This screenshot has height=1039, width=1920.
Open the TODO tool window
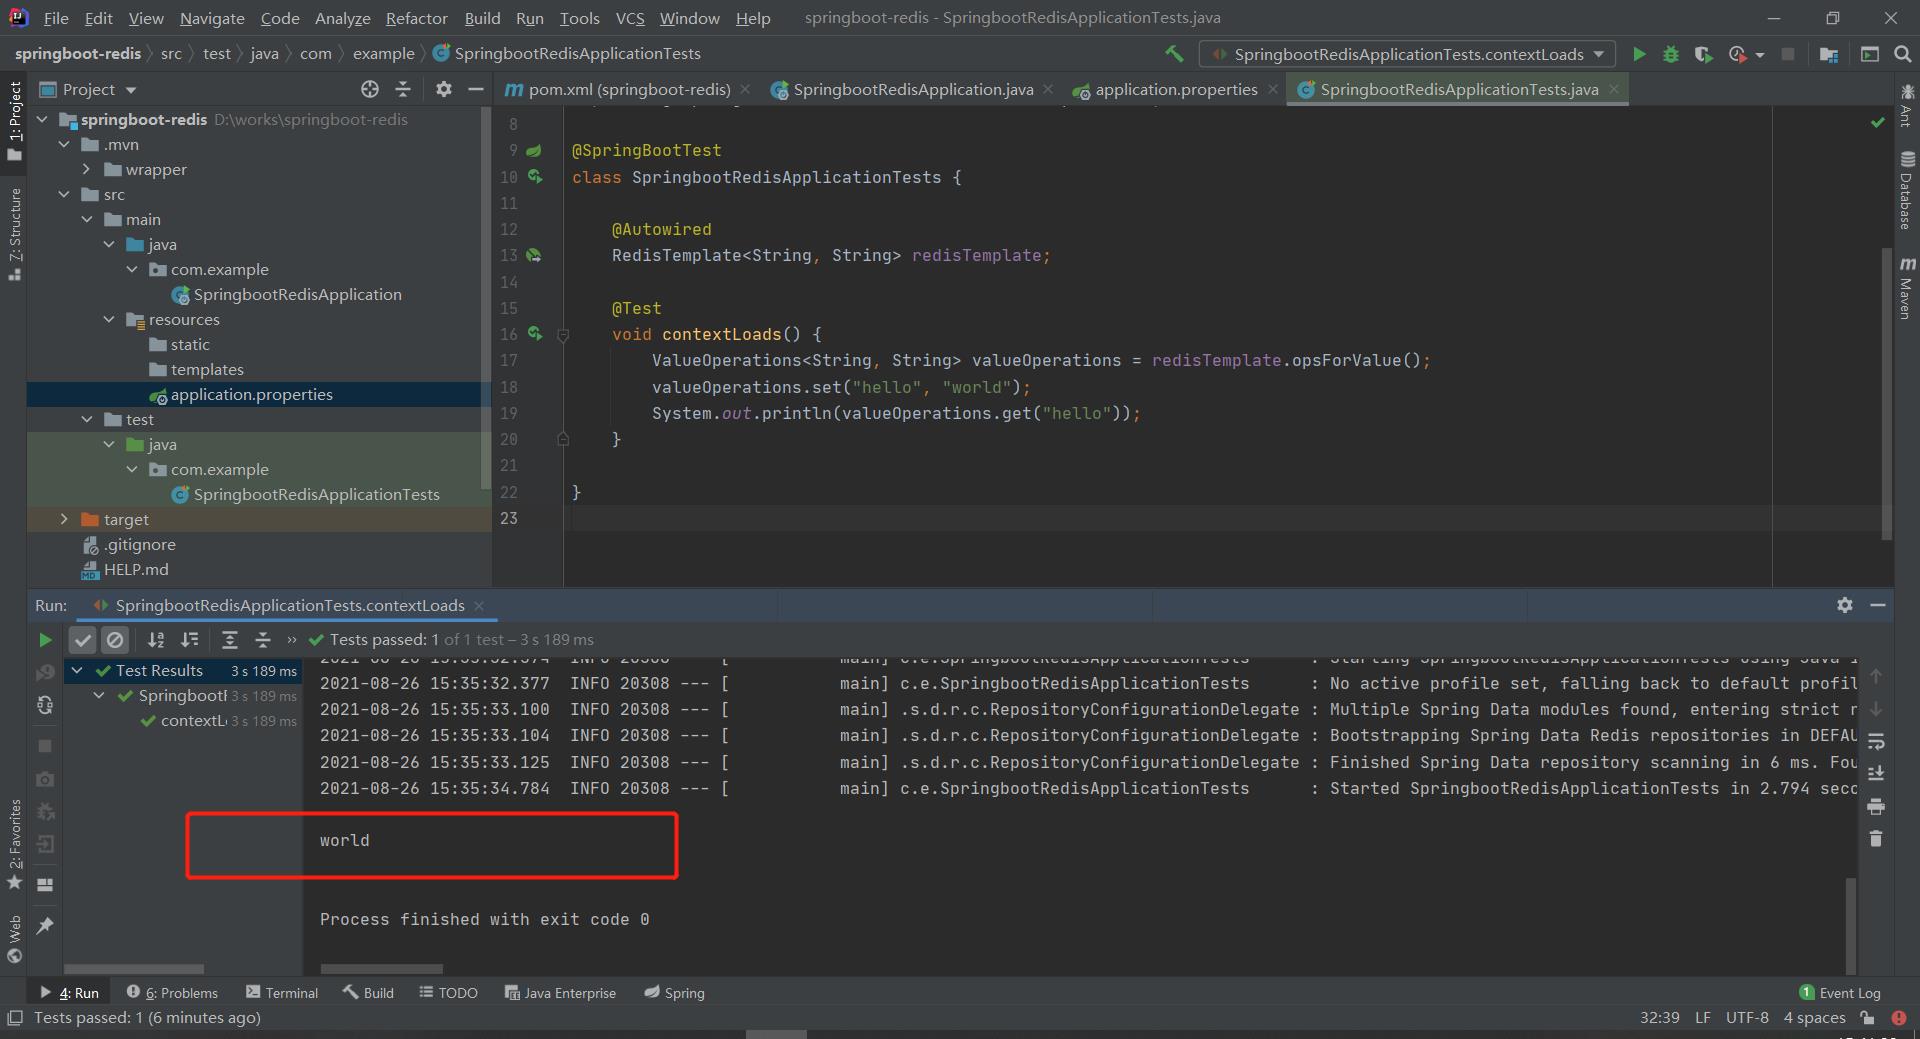click(448, 993)
